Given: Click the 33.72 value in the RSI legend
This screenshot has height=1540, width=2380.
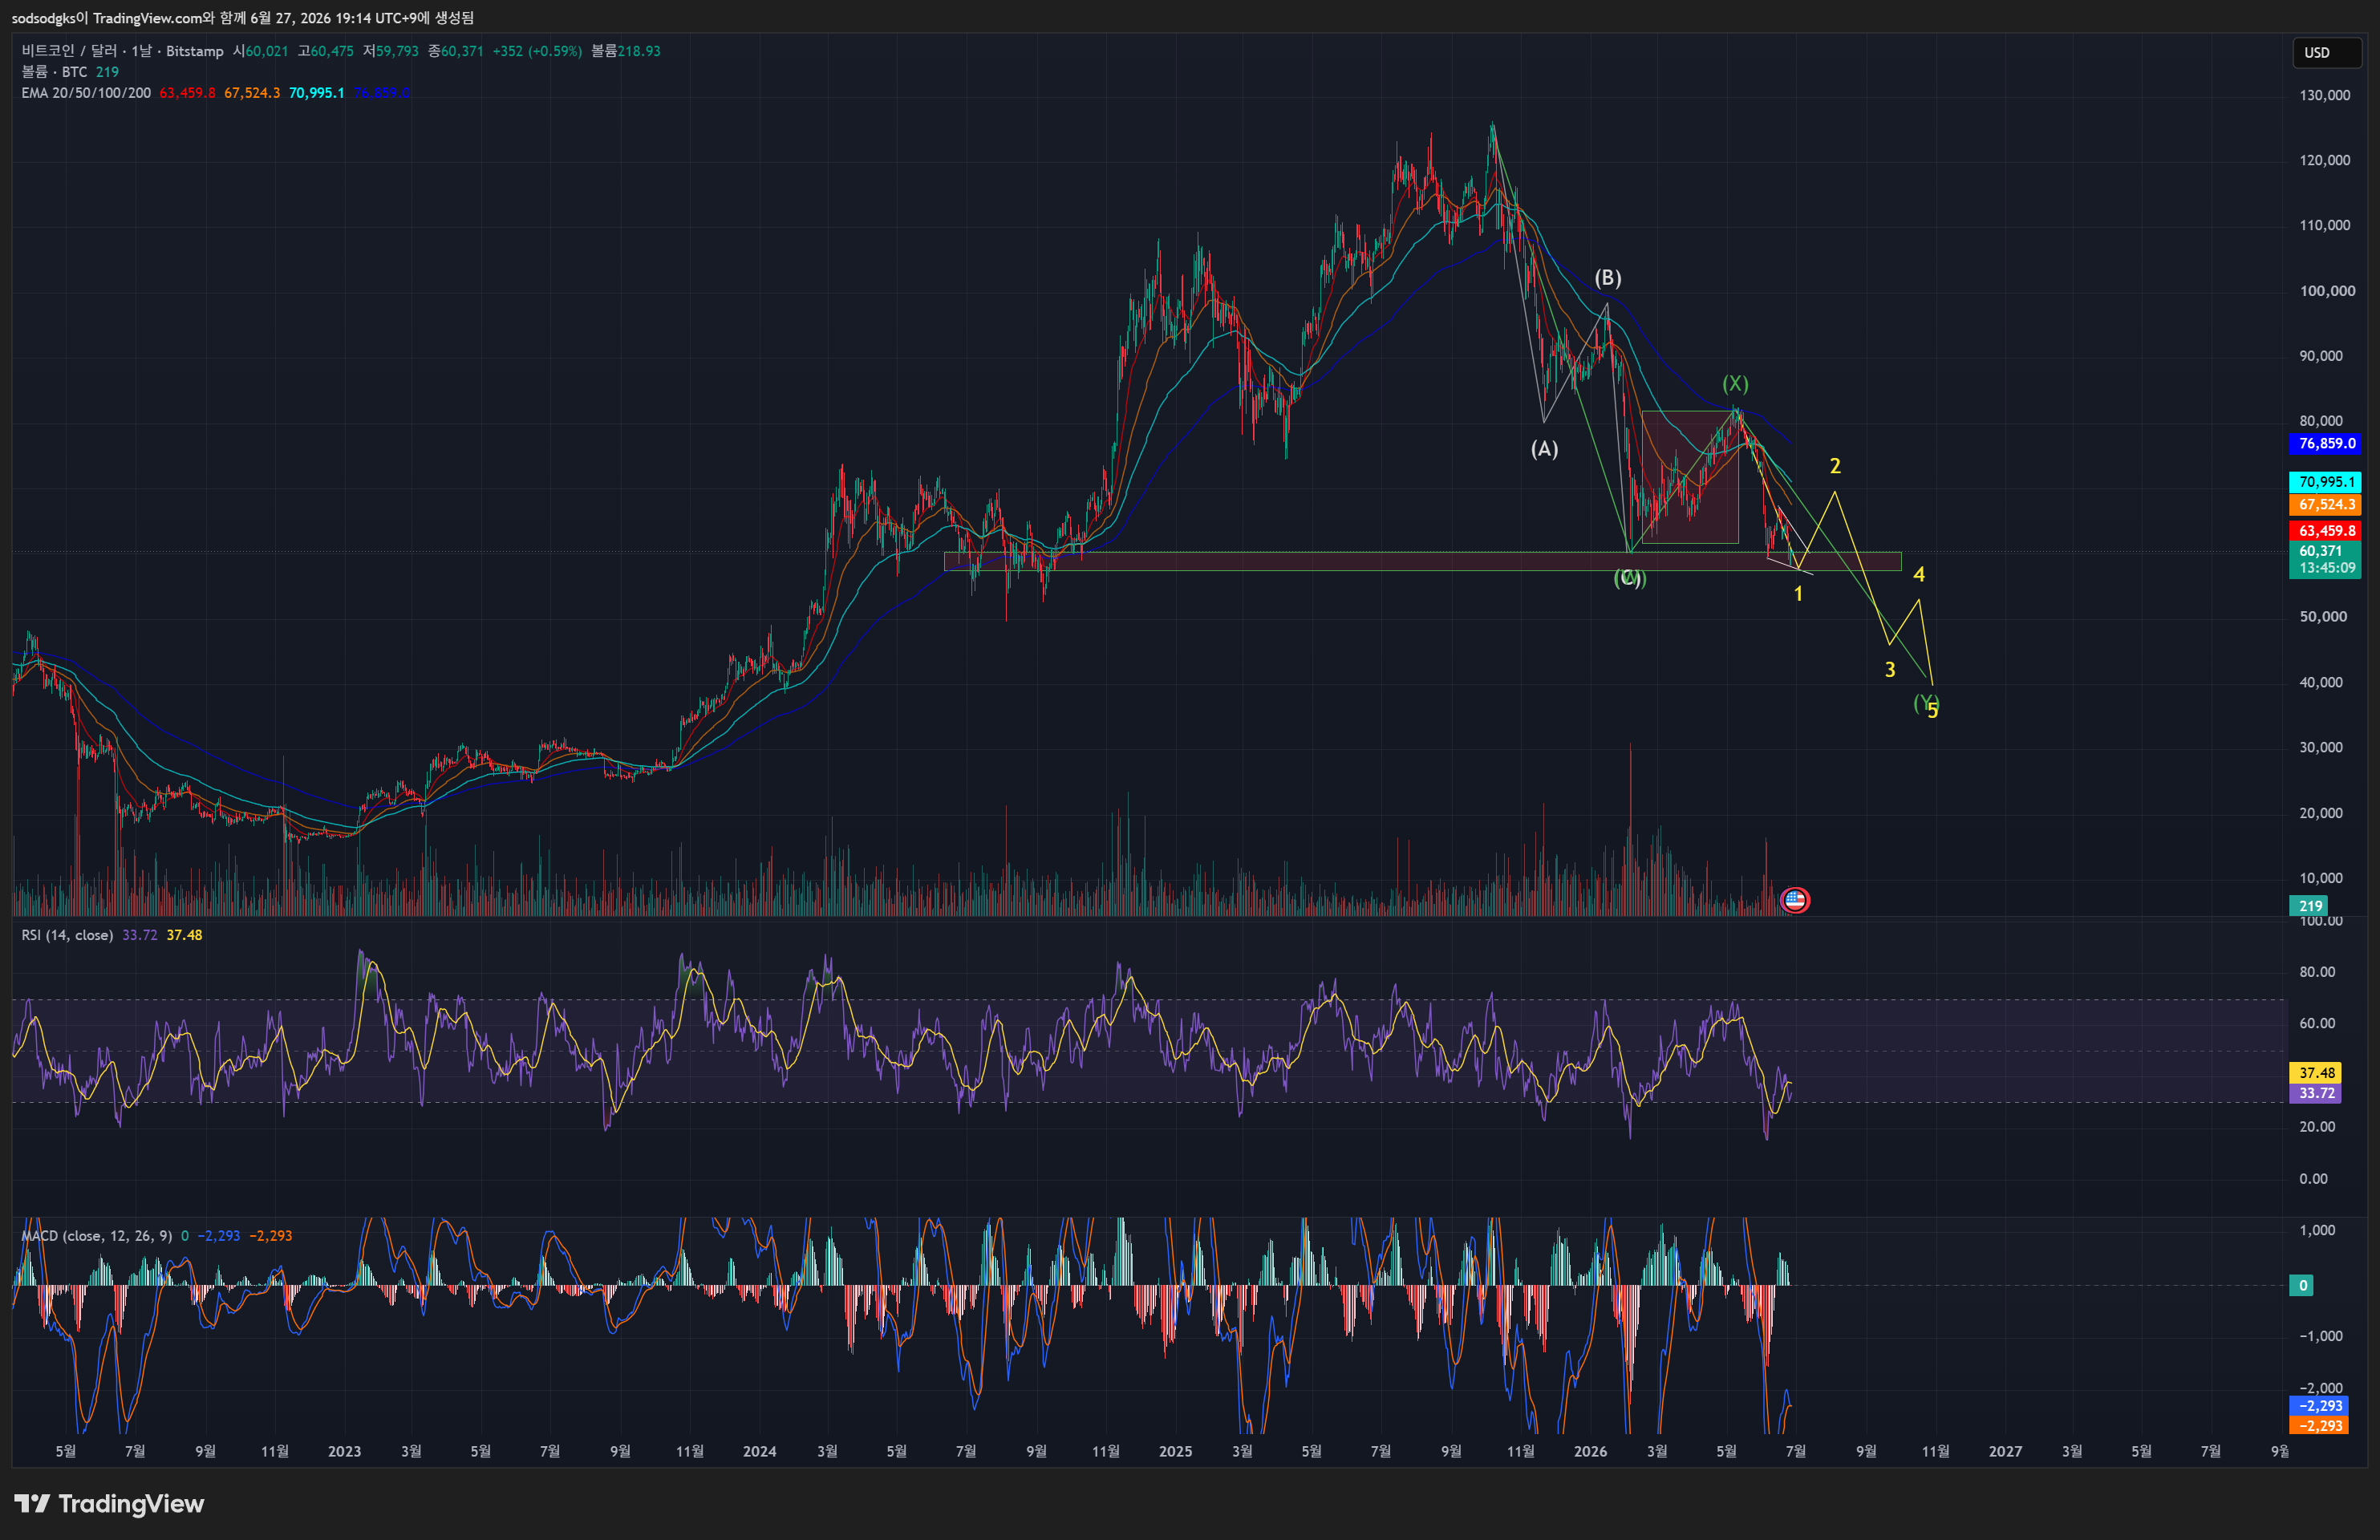Looking at the screenshot, I should tap(140, 935).
